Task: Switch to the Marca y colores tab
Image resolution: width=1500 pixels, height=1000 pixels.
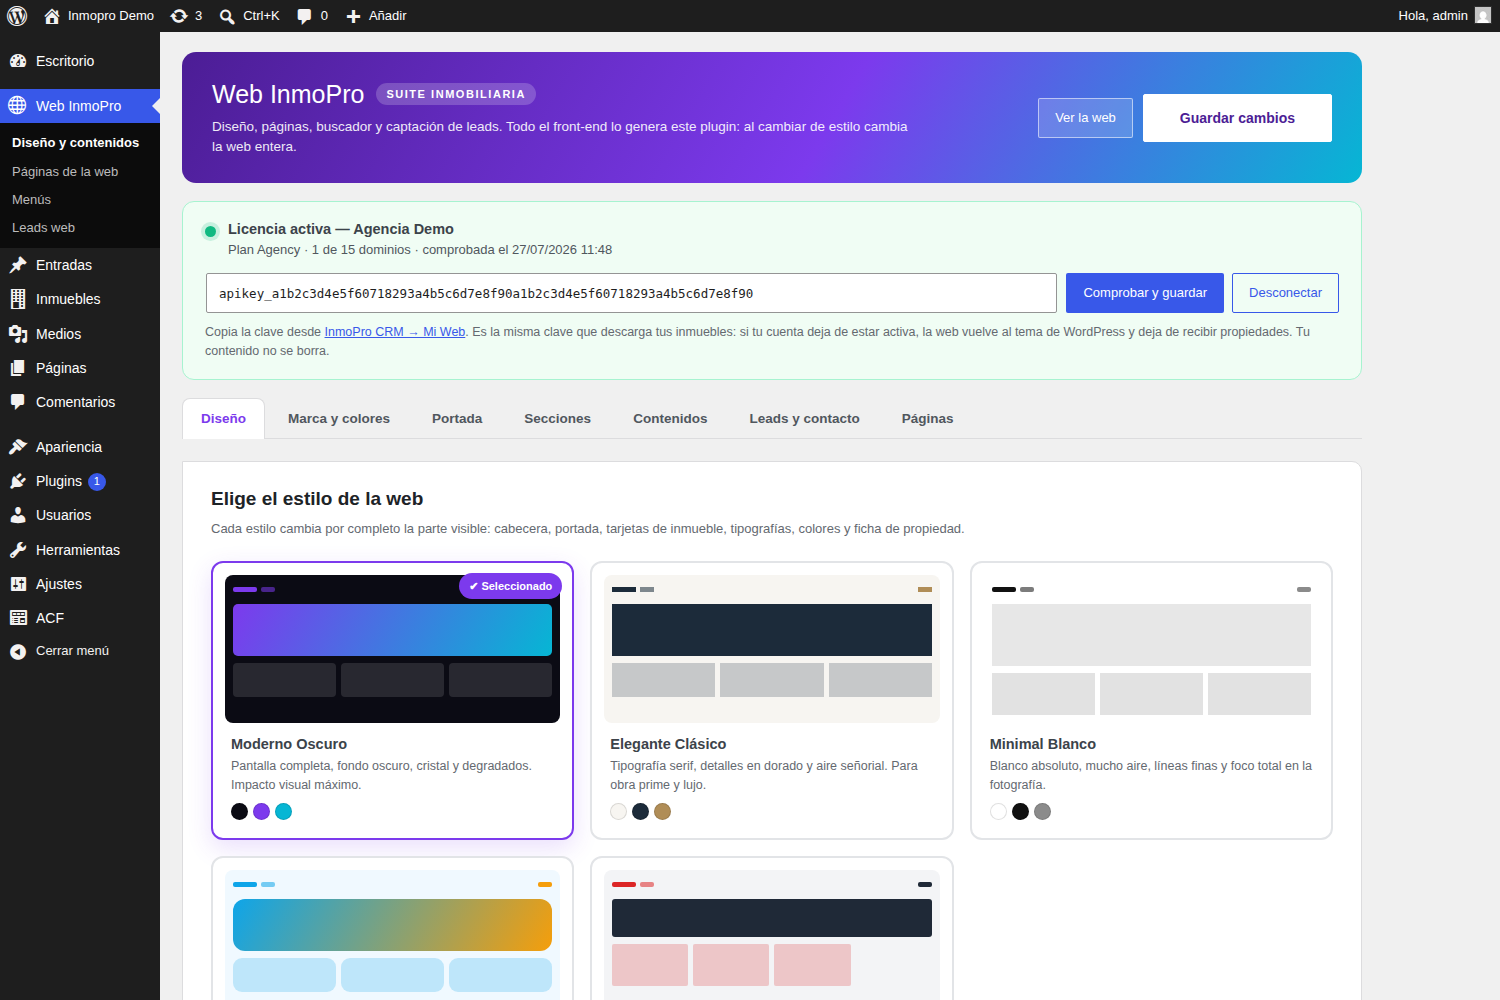Action: [x=339, y=419]
